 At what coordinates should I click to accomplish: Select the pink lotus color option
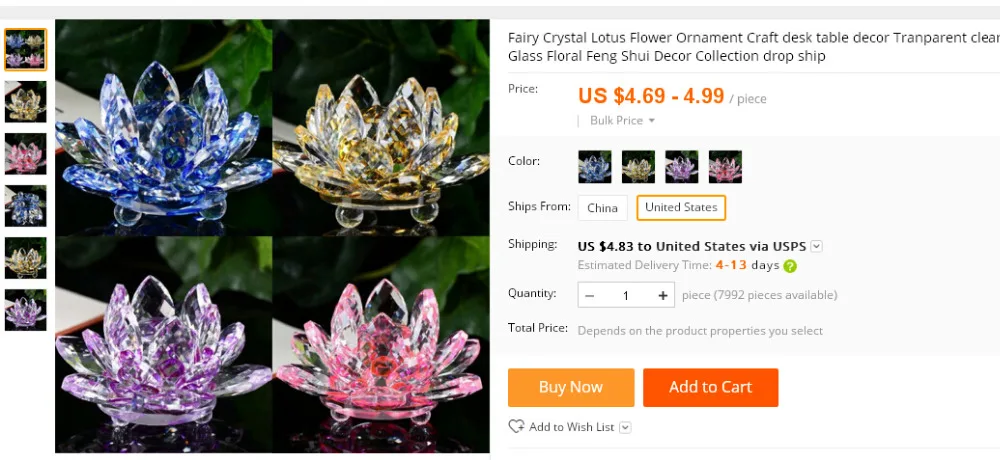[x=724, y=167]
